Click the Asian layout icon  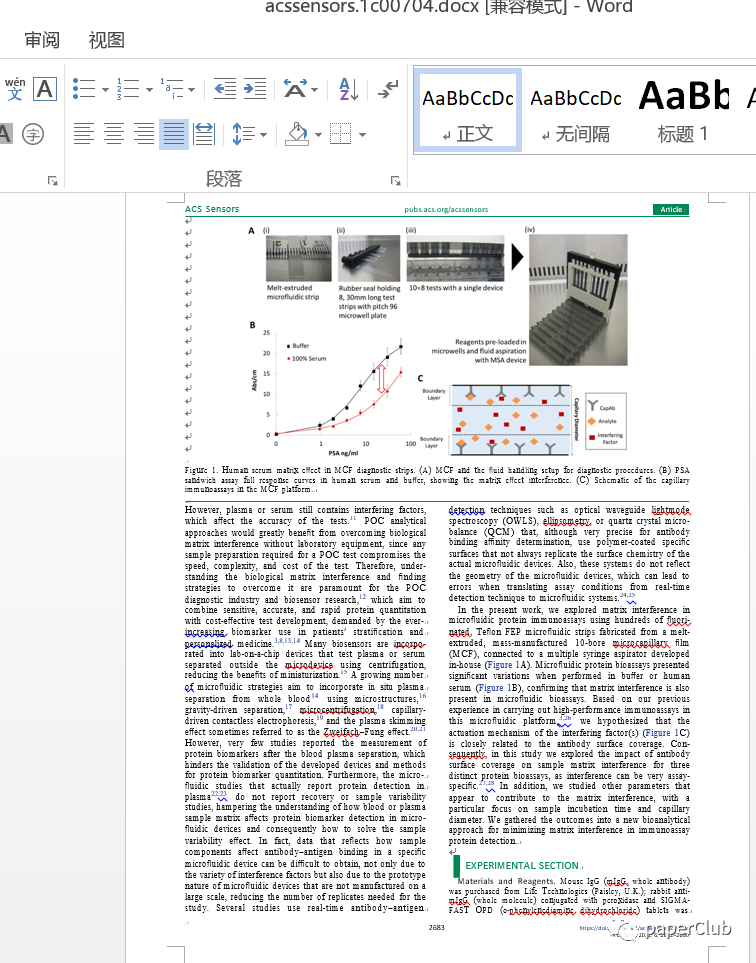[295, 88]
